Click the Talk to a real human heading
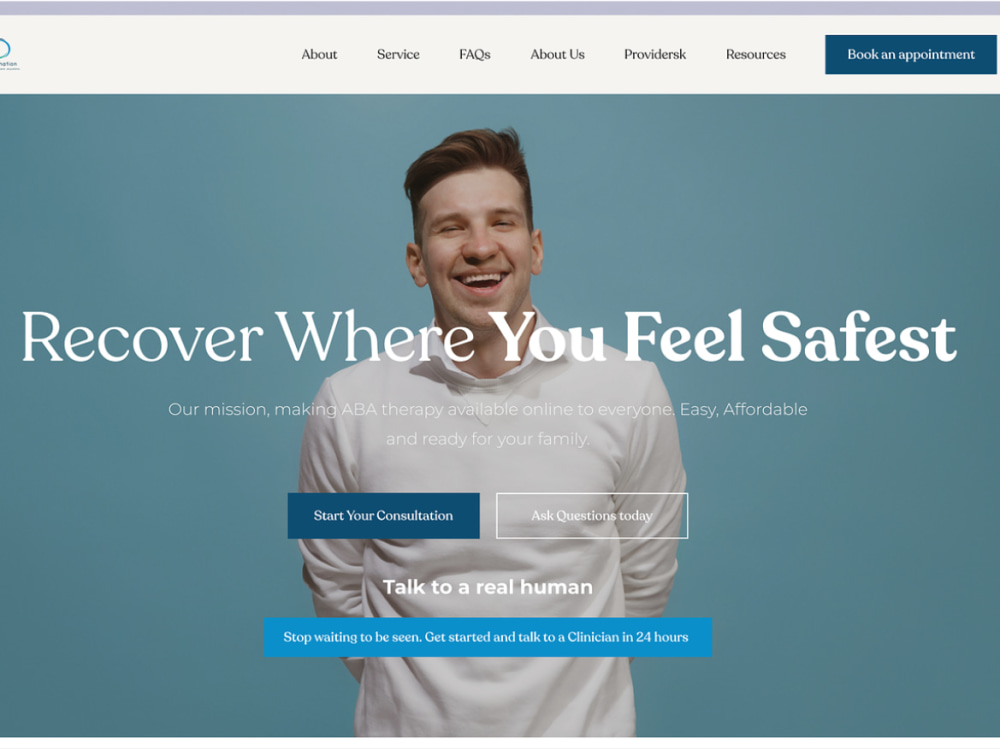 tap(488, 587)
